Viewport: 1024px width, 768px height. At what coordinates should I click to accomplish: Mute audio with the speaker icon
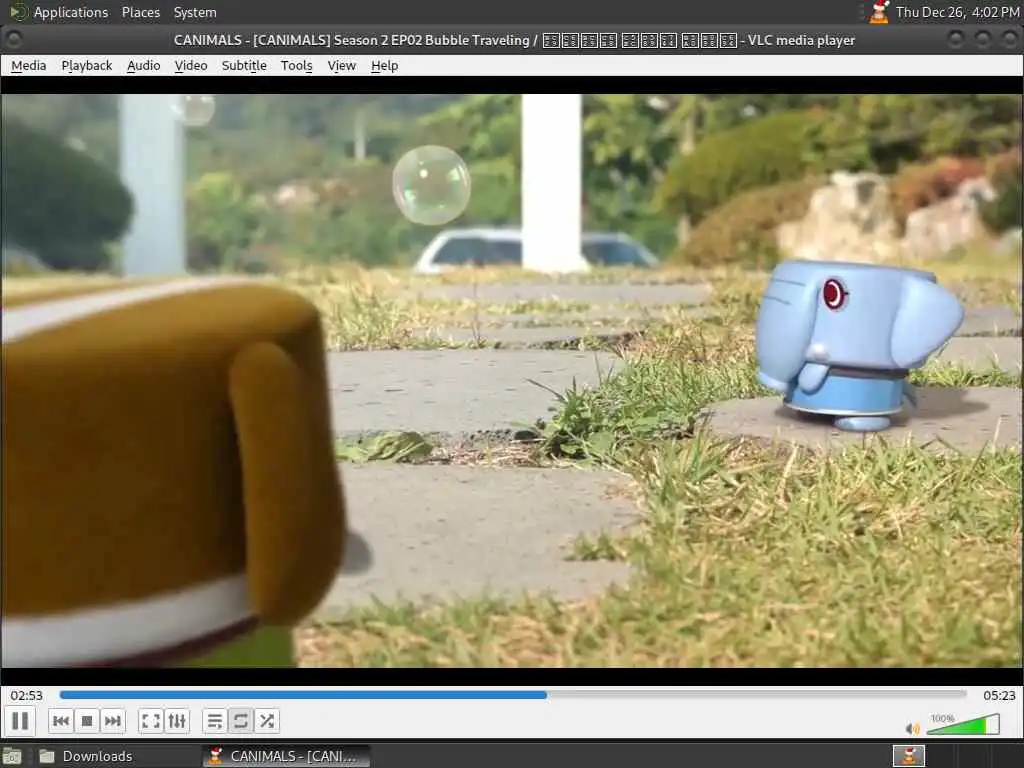[912, 728]
